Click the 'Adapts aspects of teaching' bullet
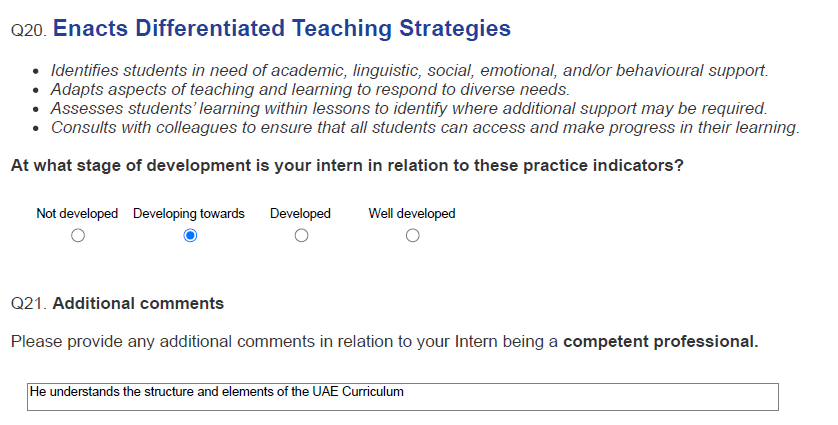Screen dimensions: 838x425 pyautogui.click(x=311, y=89)
